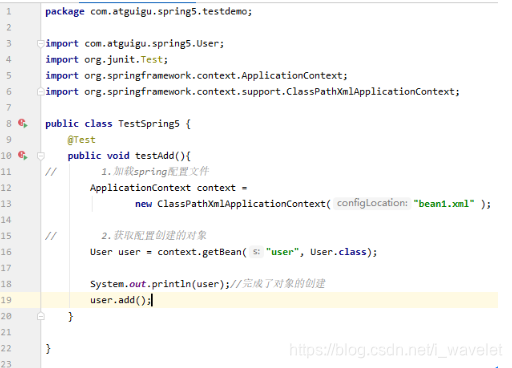This screenshot has height=368, width=512.
Task: Click user.add() on line 19
Action: [118, 300]
